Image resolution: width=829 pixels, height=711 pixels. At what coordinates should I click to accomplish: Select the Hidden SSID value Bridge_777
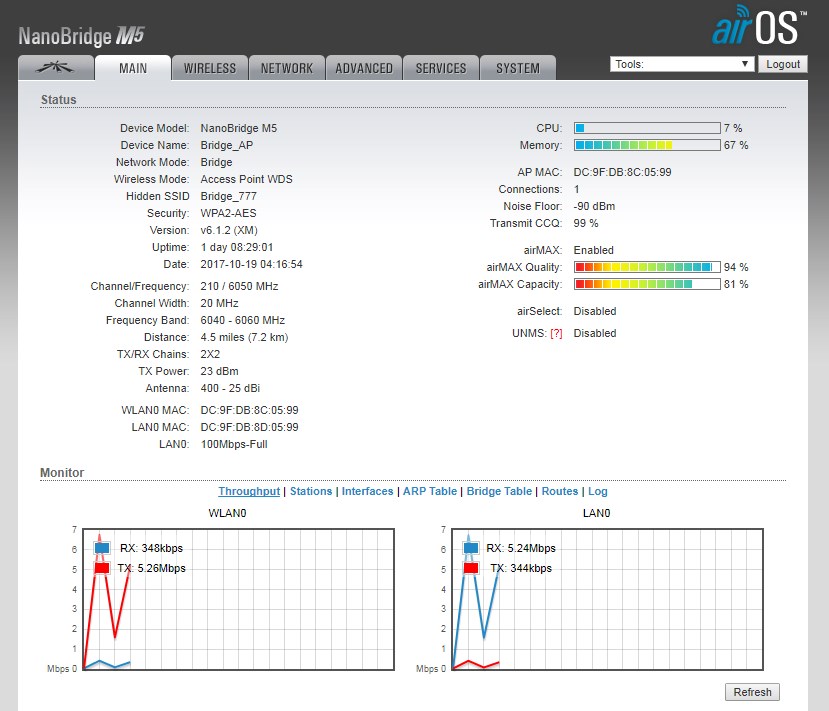(x=228, y=196)
